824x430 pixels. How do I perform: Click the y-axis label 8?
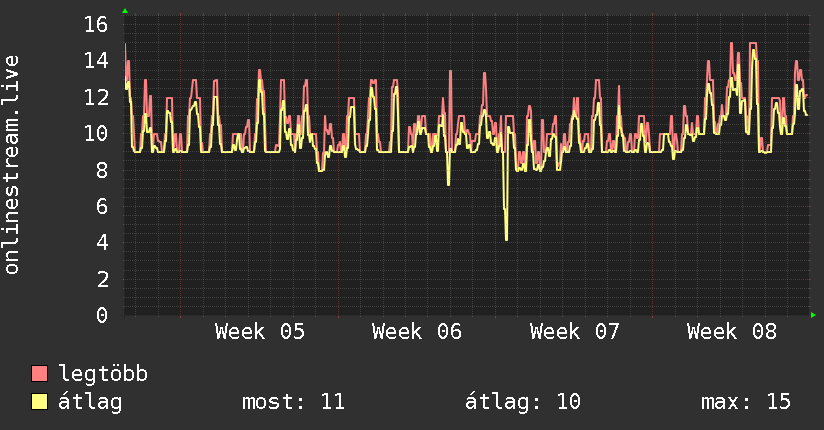(x=102, y=170)
